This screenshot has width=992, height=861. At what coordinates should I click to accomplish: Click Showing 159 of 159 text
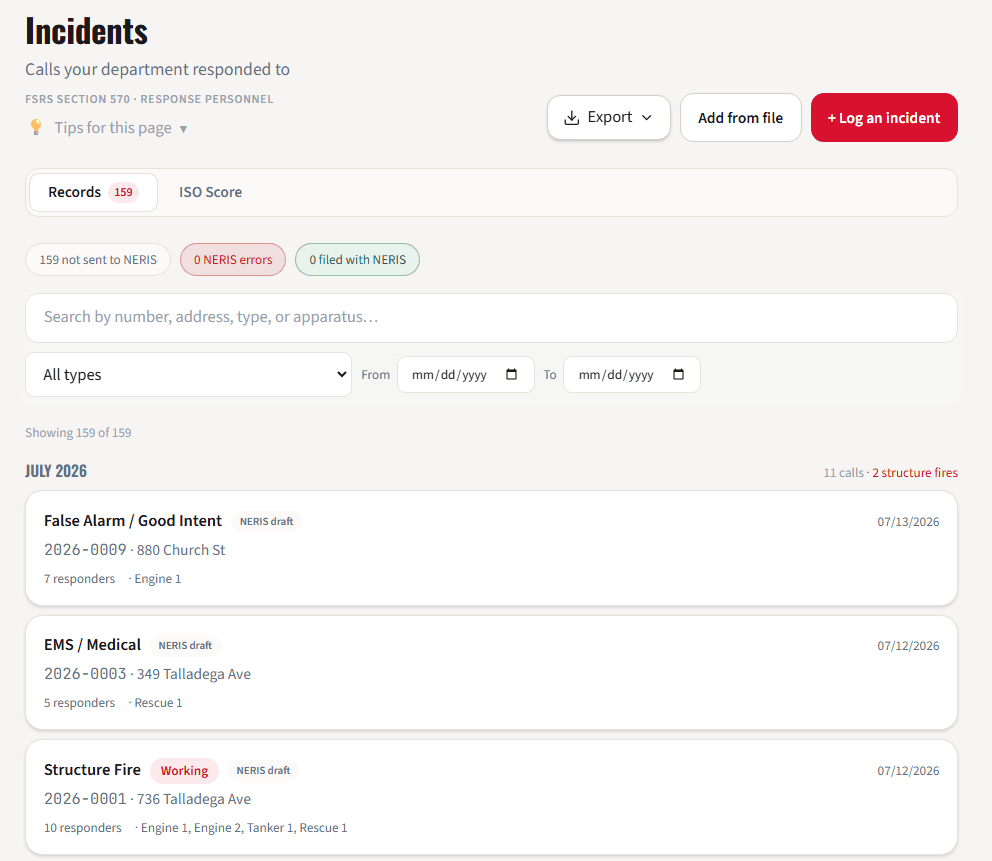coord(78,433)
